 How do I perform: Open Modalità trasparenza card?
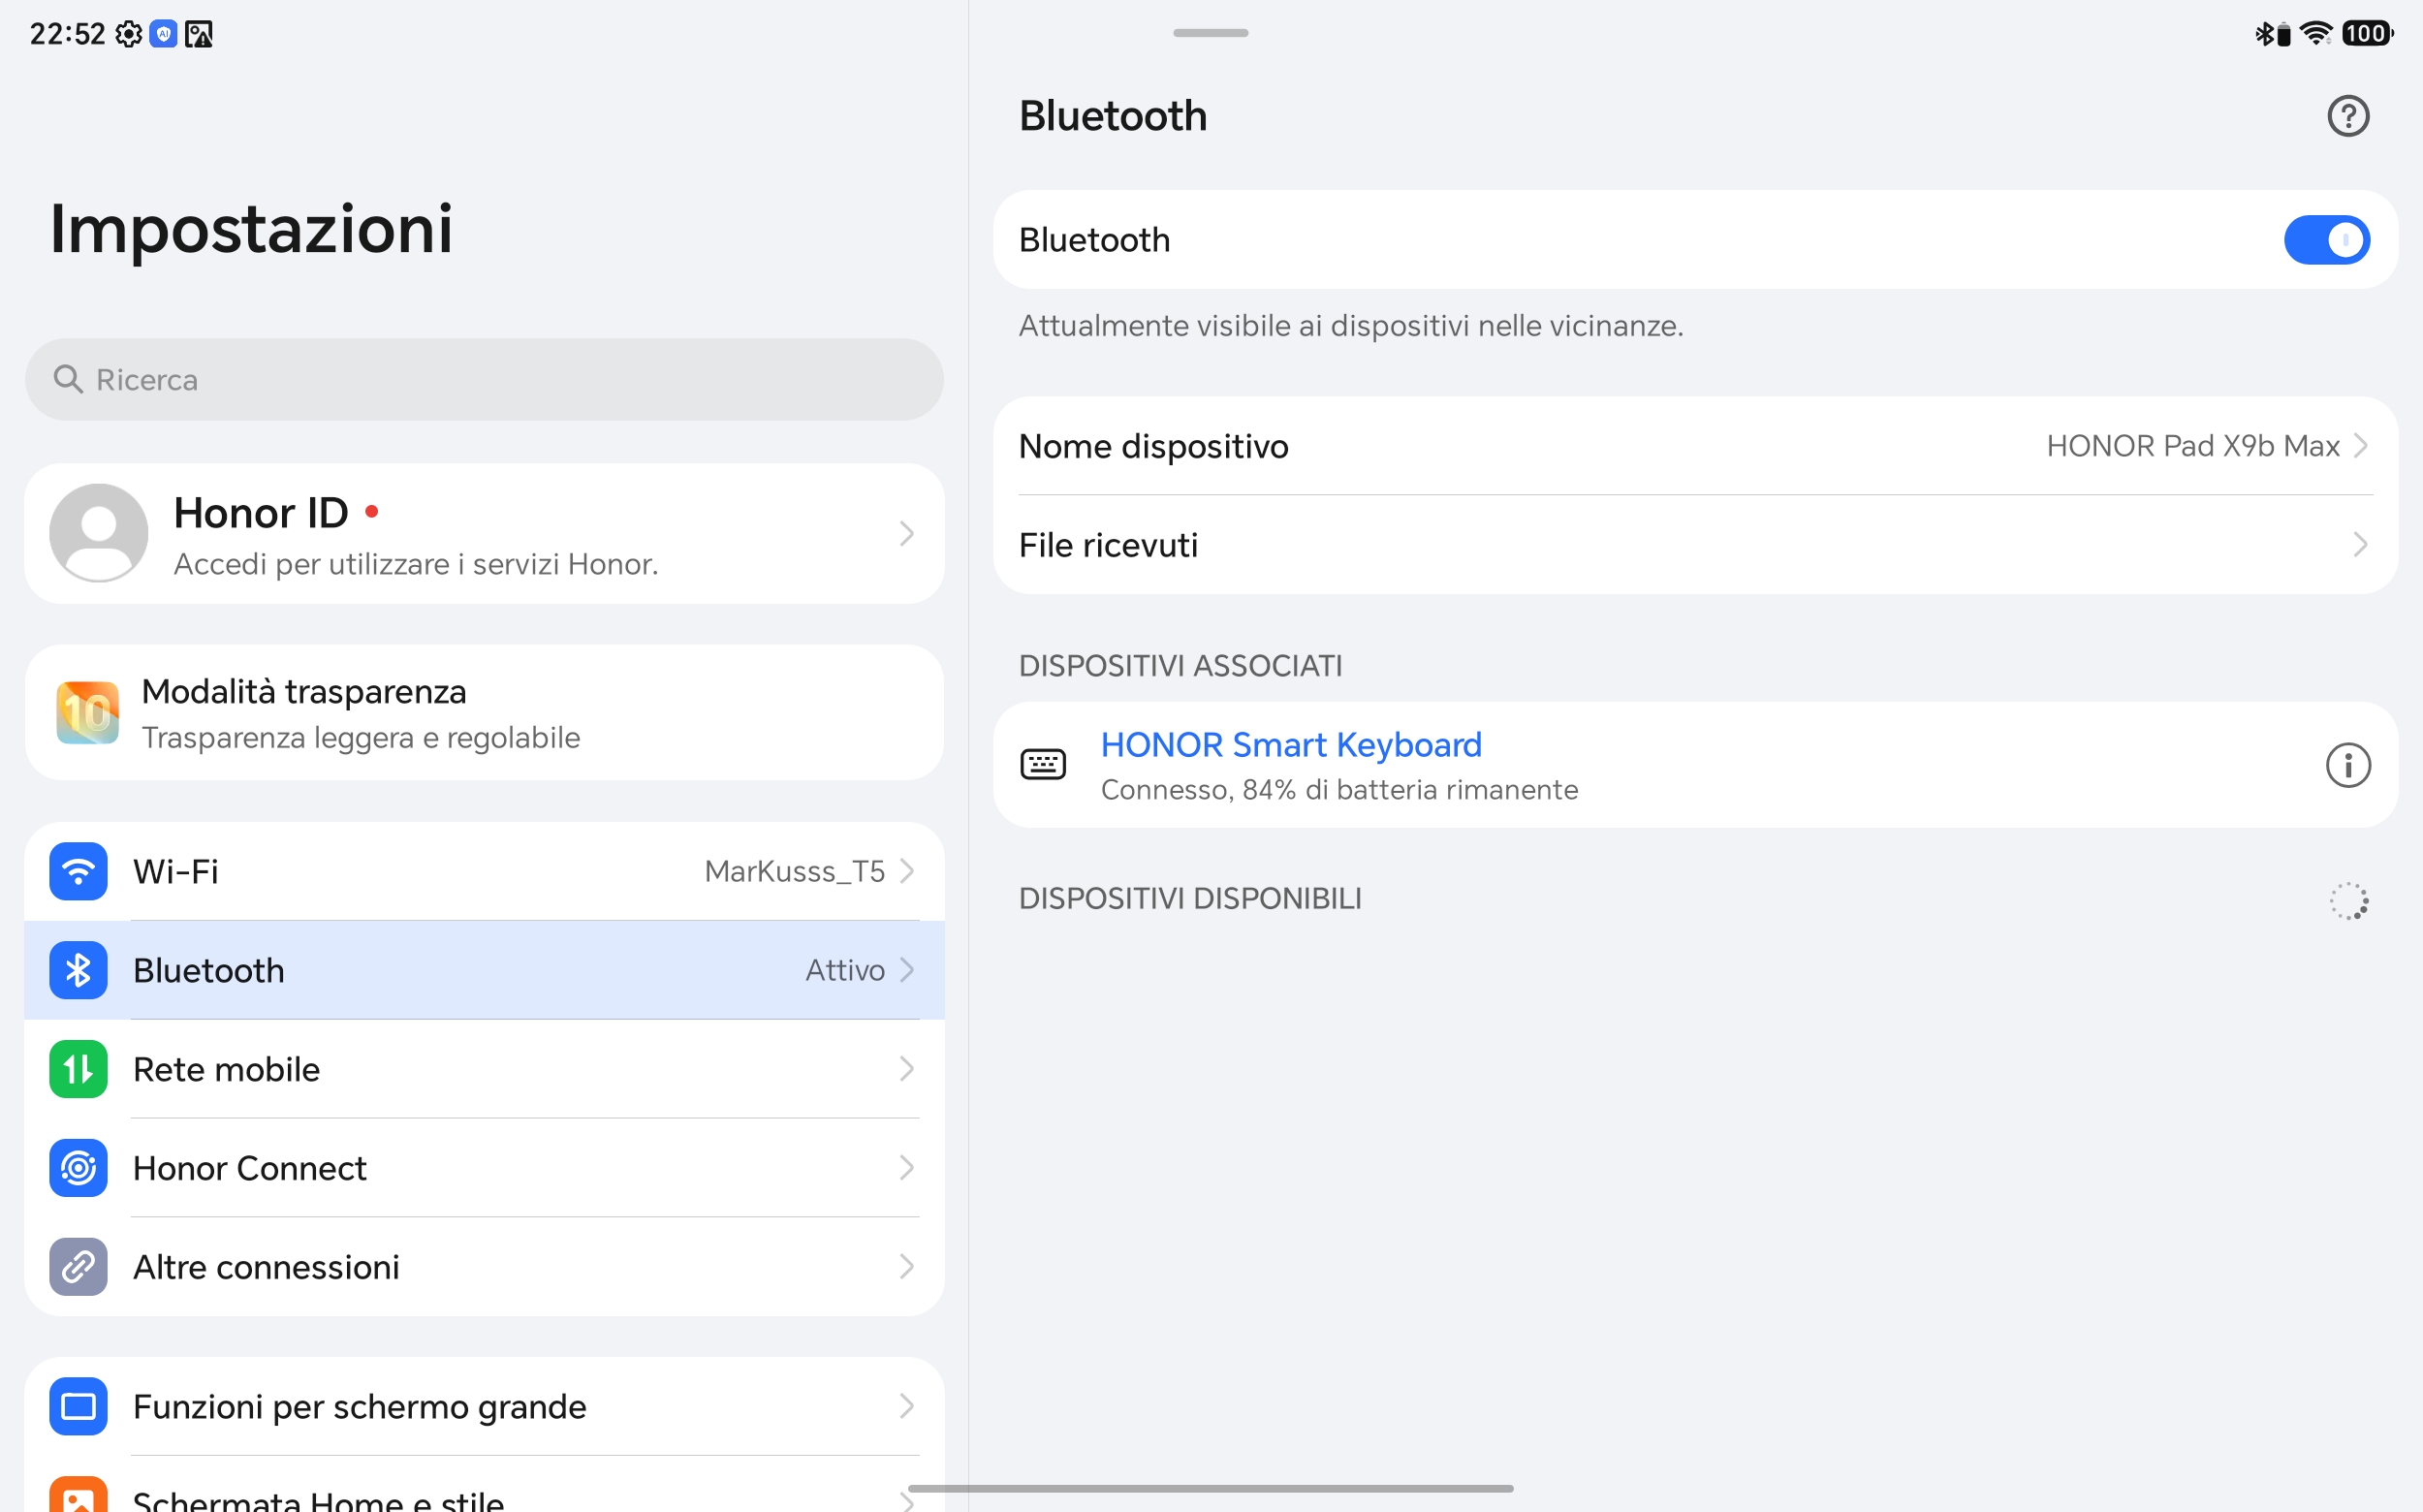tap(484, 713)
